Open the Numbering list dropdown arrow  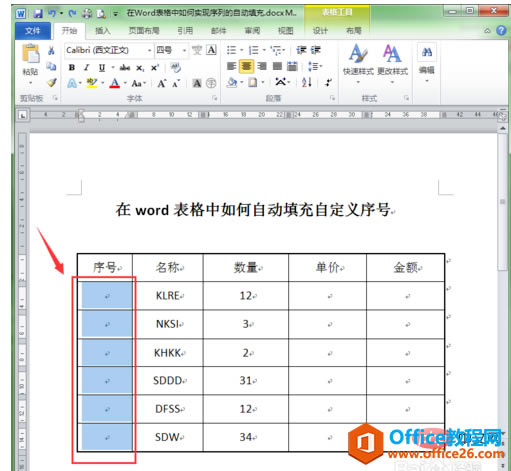[x=264, y=50]
